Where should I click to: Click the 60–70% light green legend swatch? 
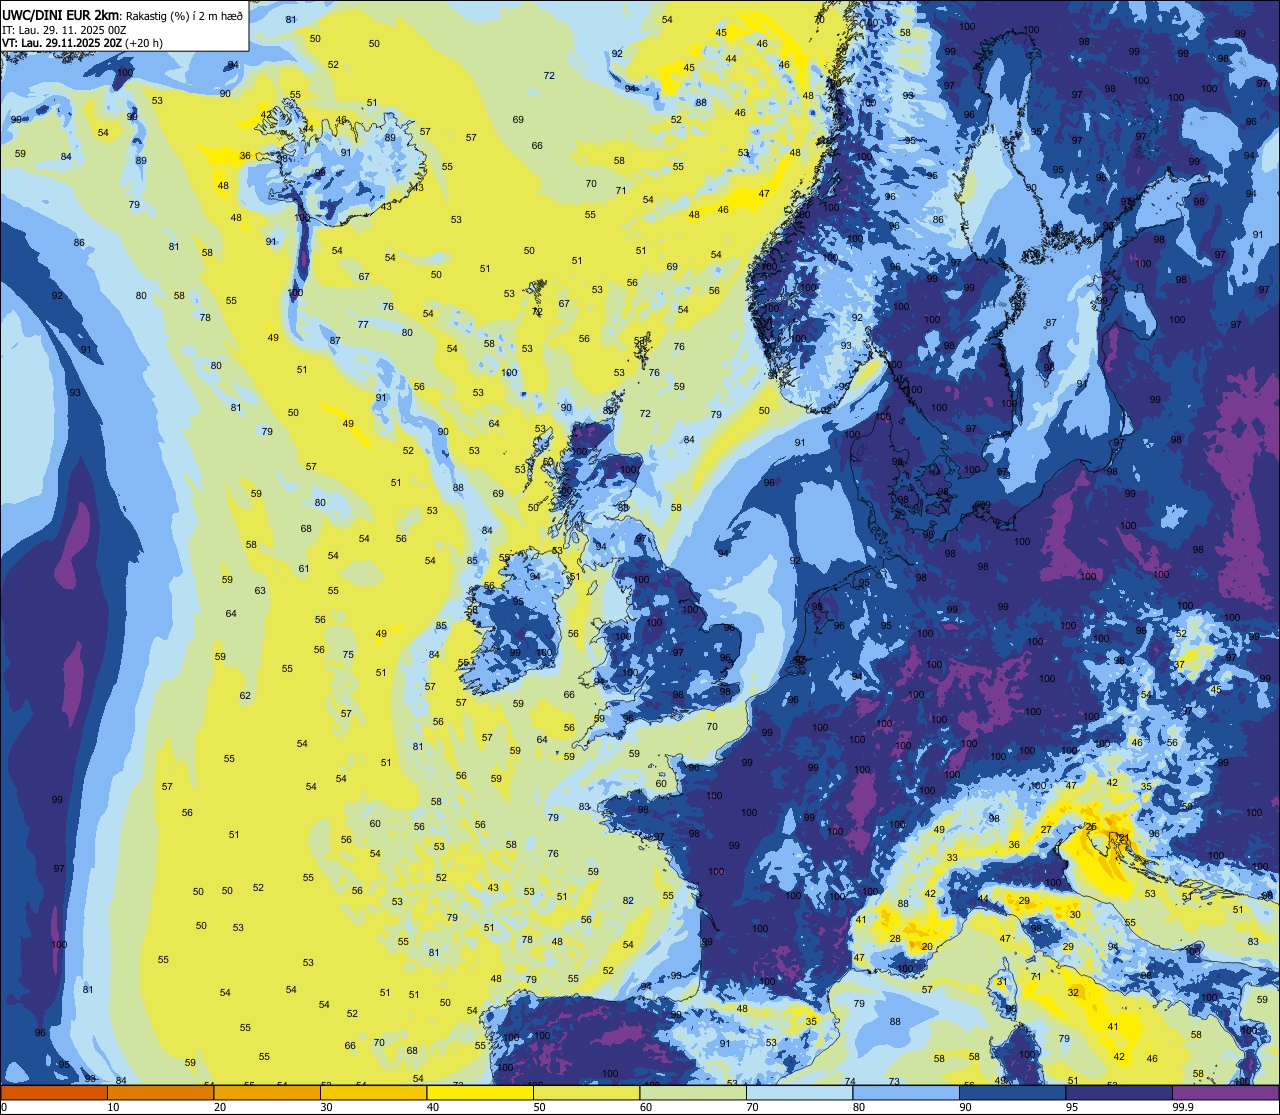(x=693, y=1093)
